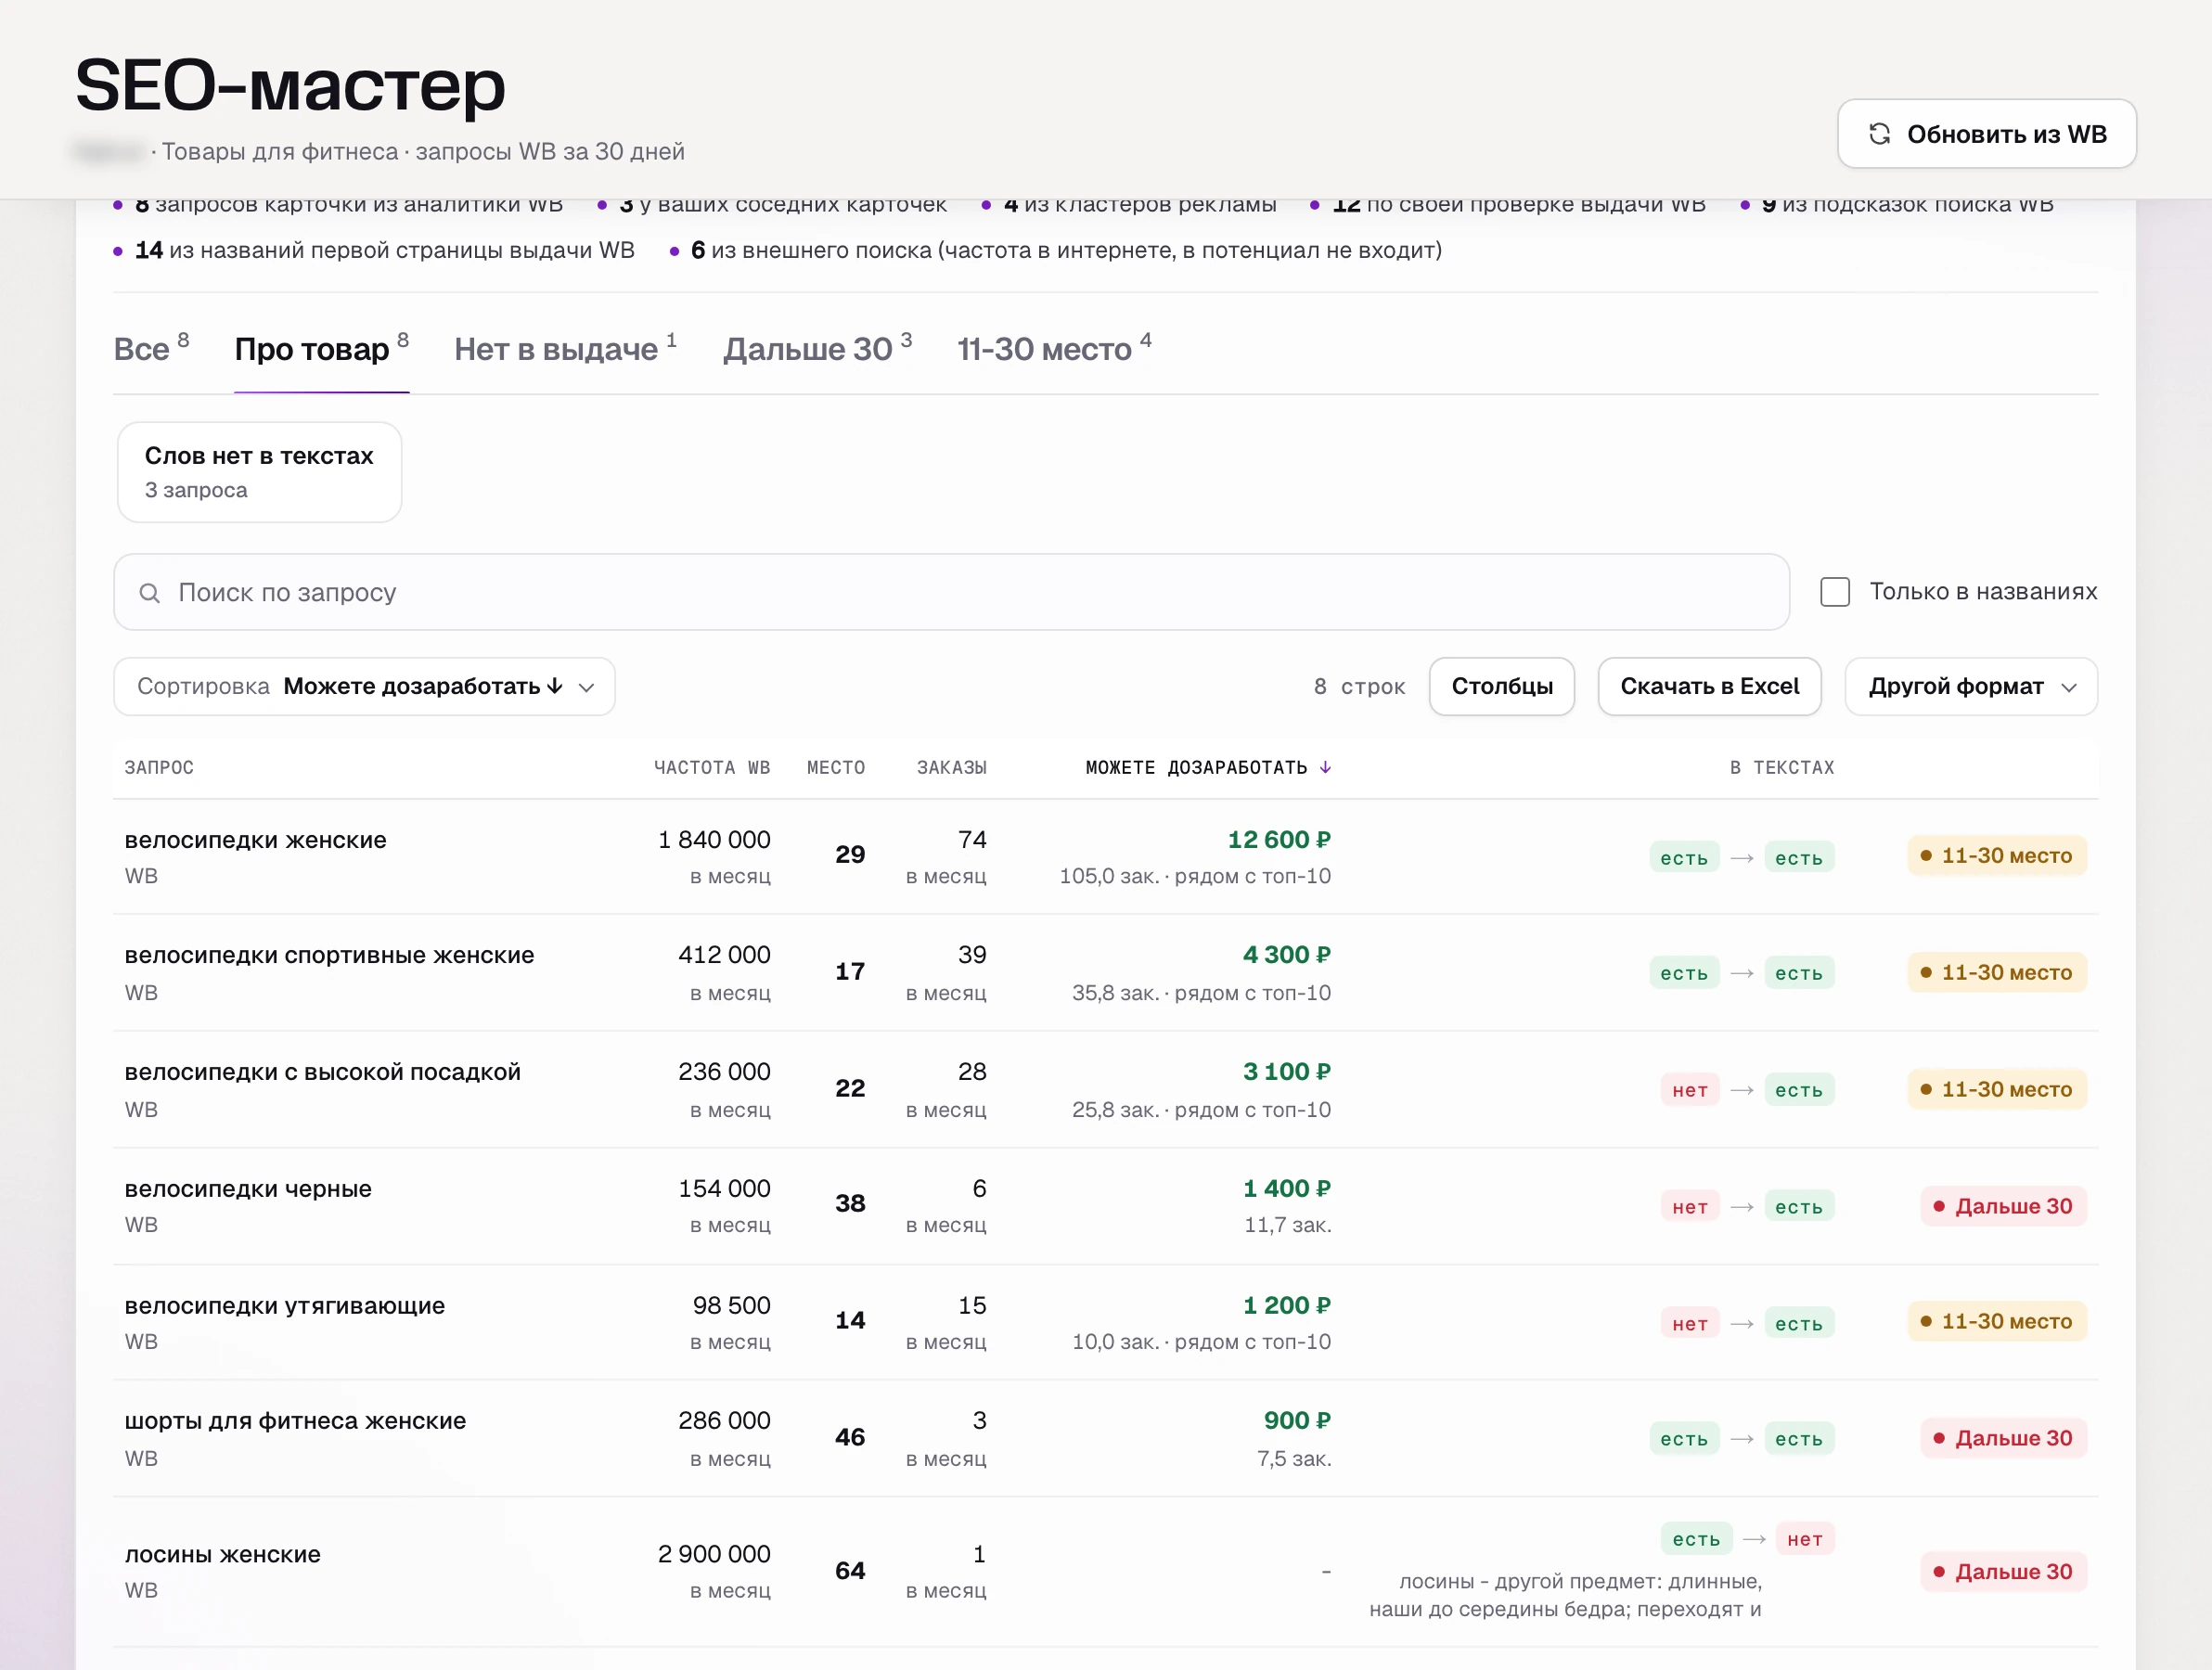Screen dimensions: 2212x1670
Task: Enable the Только в названиях checkbox
Action: click(1834, 592)
